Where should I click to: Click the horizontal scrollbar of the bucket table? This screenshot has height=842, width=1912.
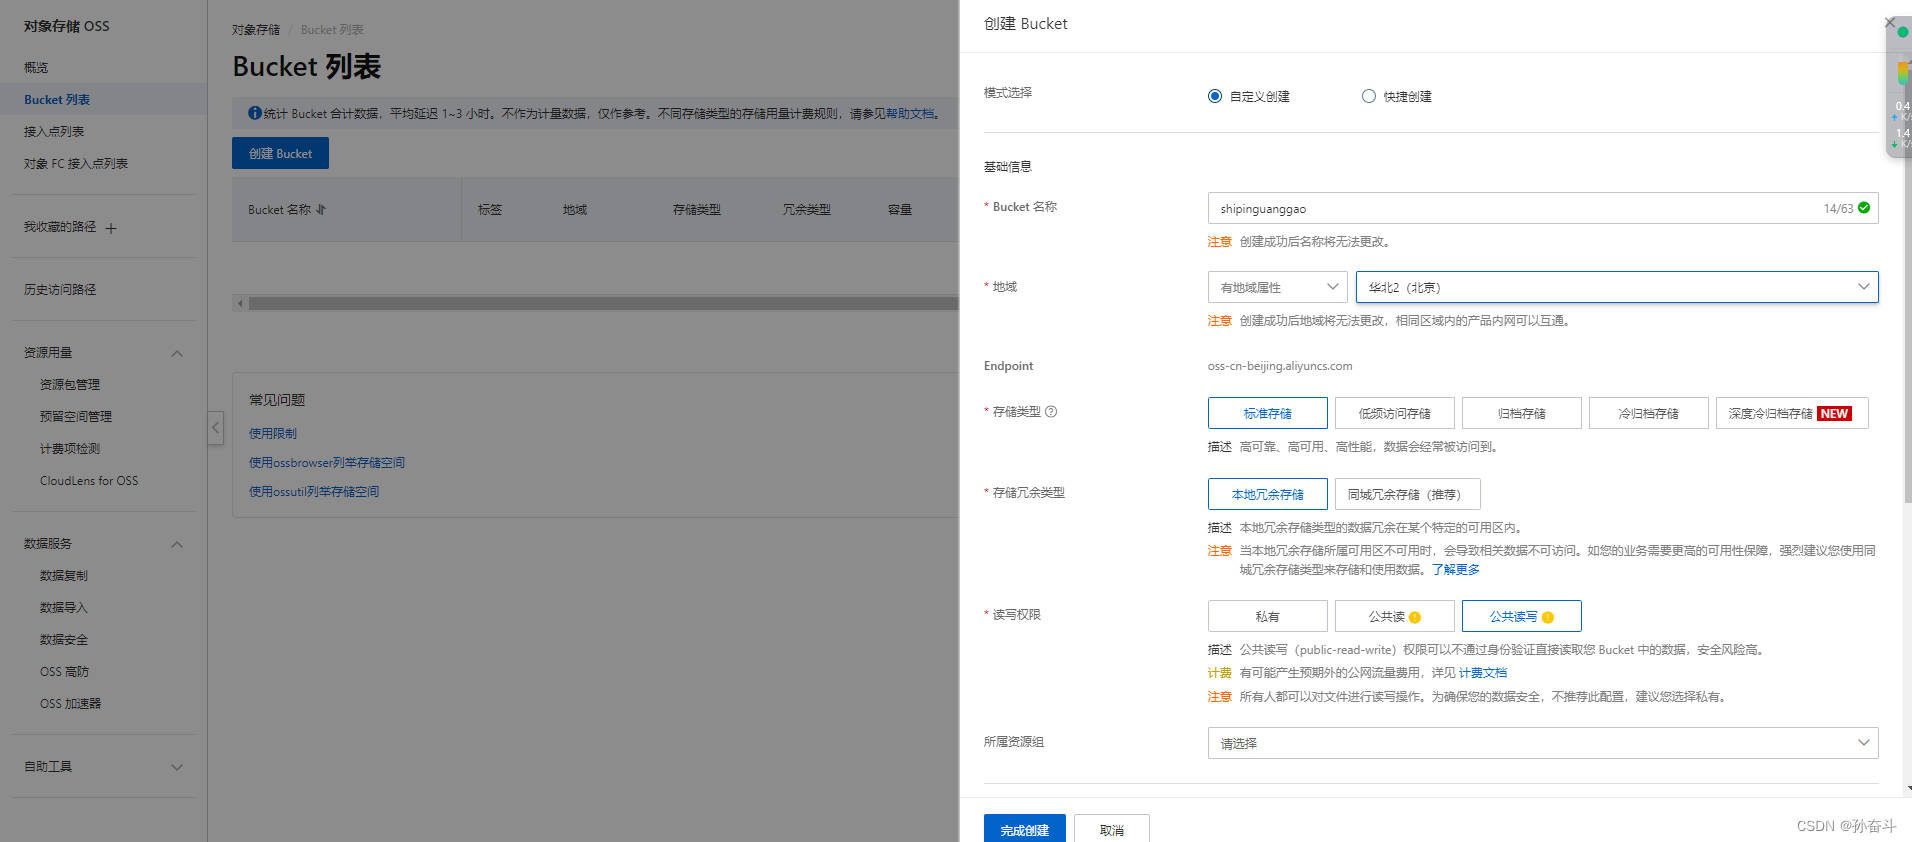[x=603, y=303]
